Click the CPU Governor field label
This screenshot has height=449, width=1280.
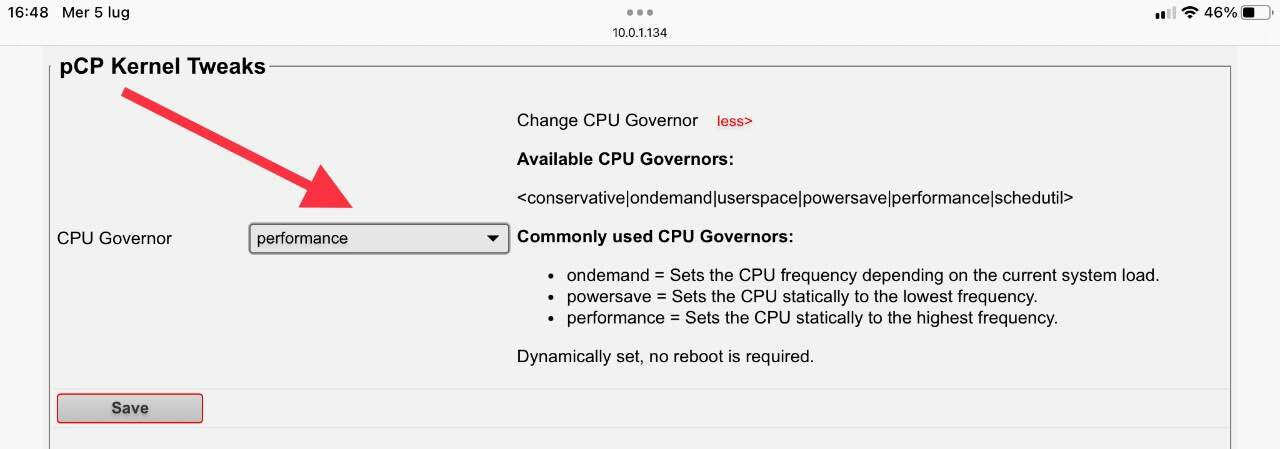click(x=115, y=239)
